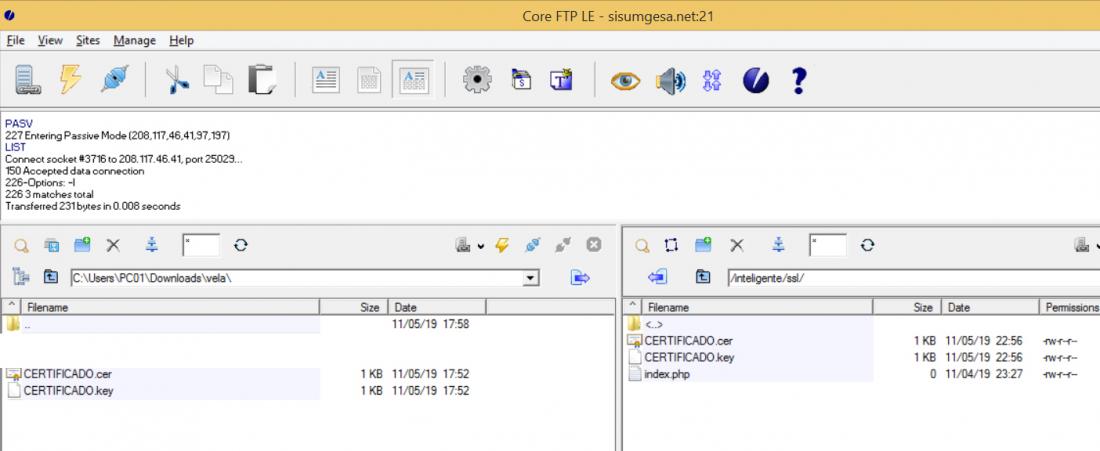
Task: Click the blue download arrow beside remote path
Action: (x=657, y=277)
